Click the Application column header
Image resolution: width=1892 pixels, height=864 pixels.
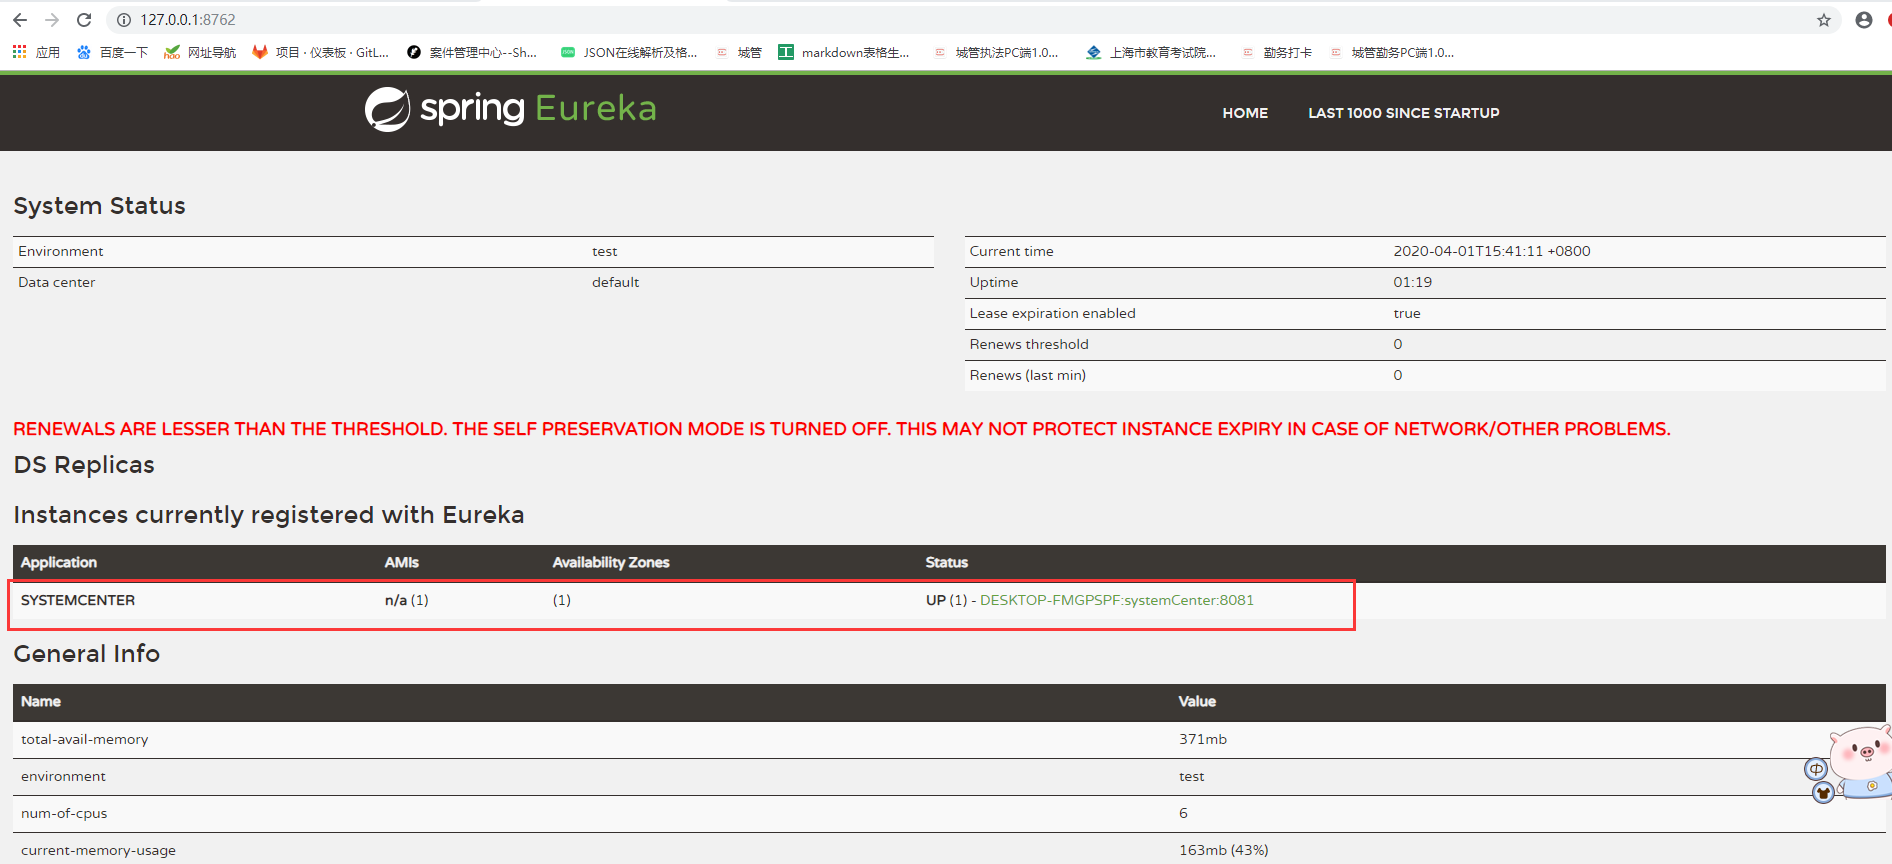pos(59,562)
